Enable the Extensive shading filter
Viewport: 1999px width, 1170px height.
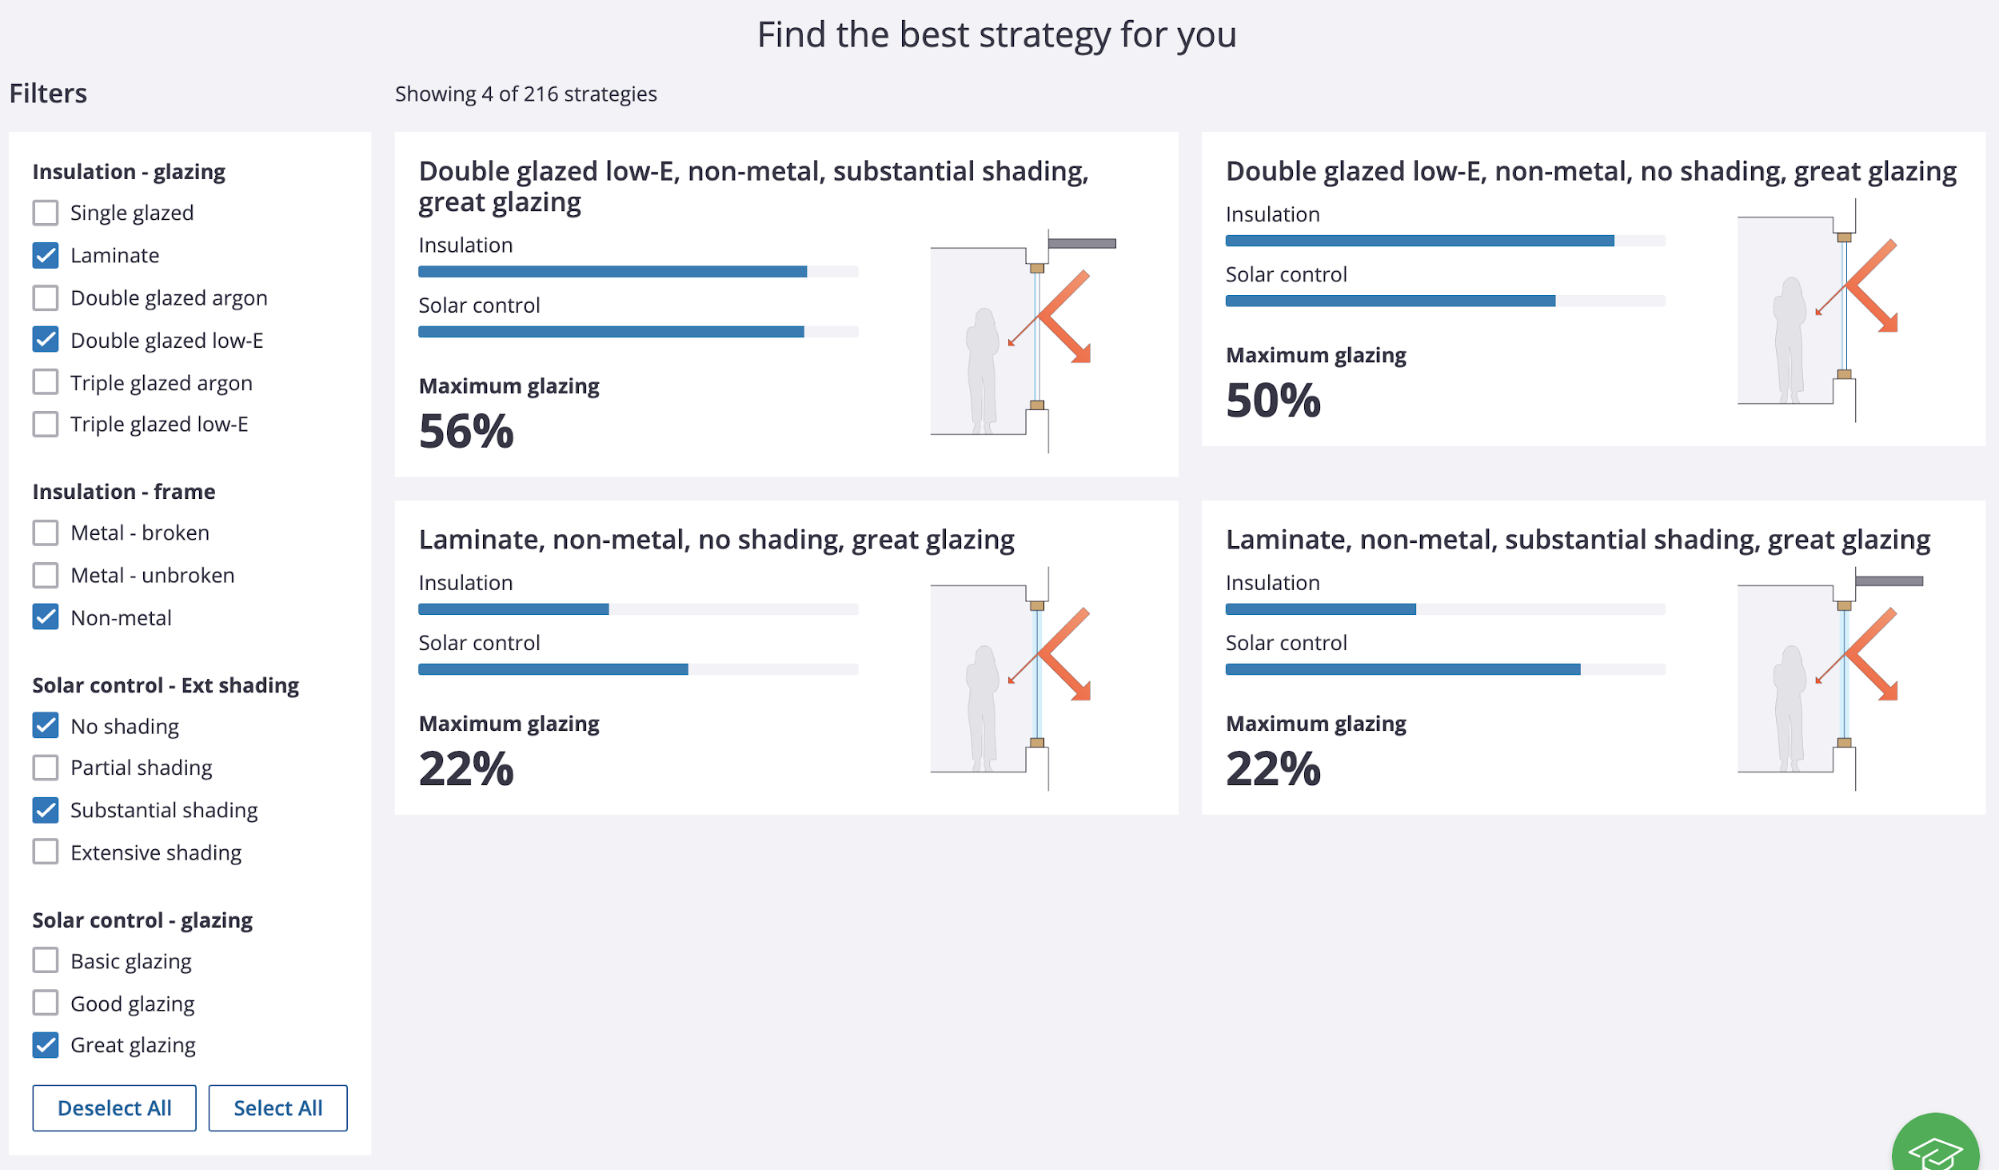coord(46,852)
